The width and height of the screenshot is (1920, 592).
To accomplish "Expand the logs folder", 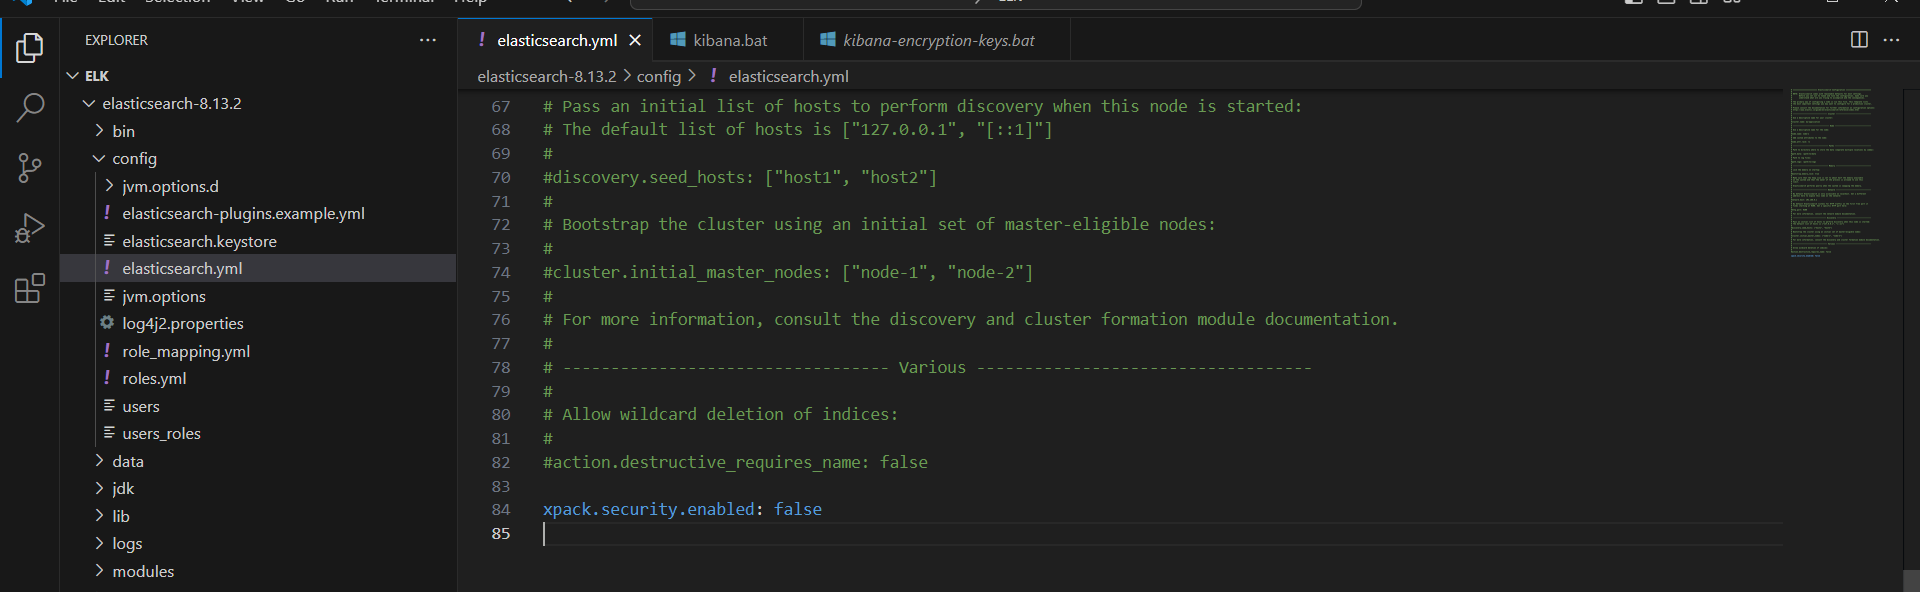I will coord(99,543).
